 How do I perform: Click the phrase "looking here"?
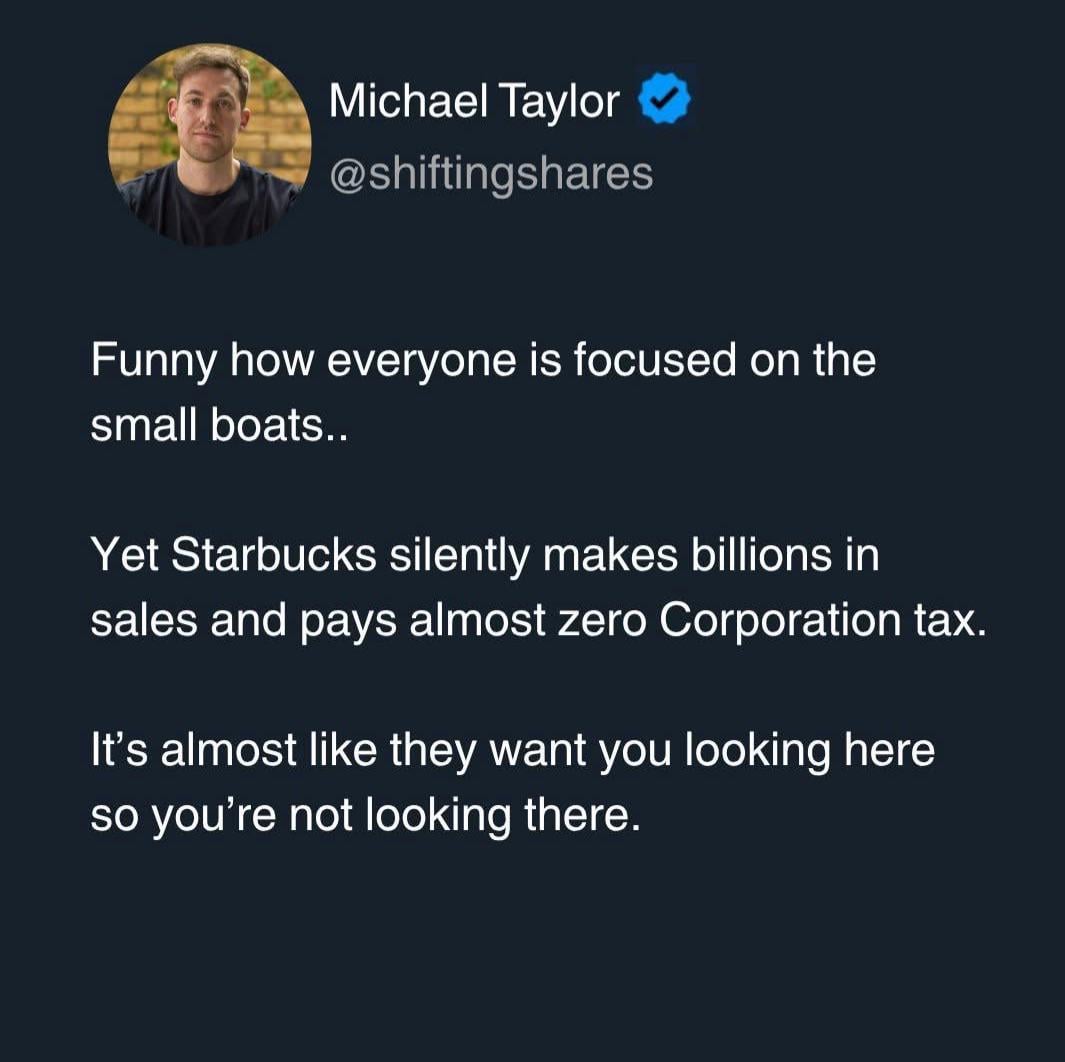coord(807,751)
